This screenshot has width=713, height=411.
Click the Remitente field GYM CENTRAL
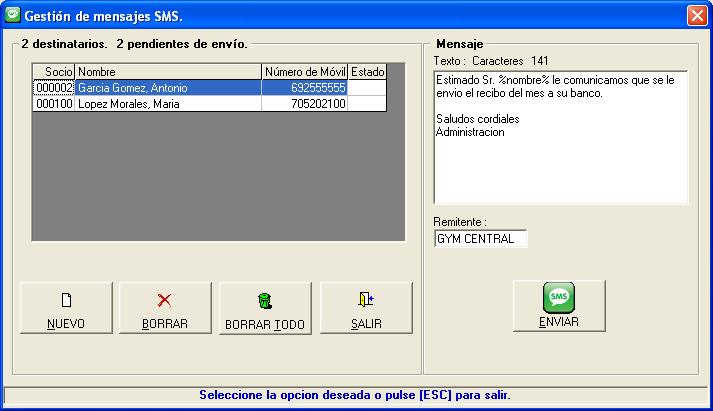(x=481, y=239)
